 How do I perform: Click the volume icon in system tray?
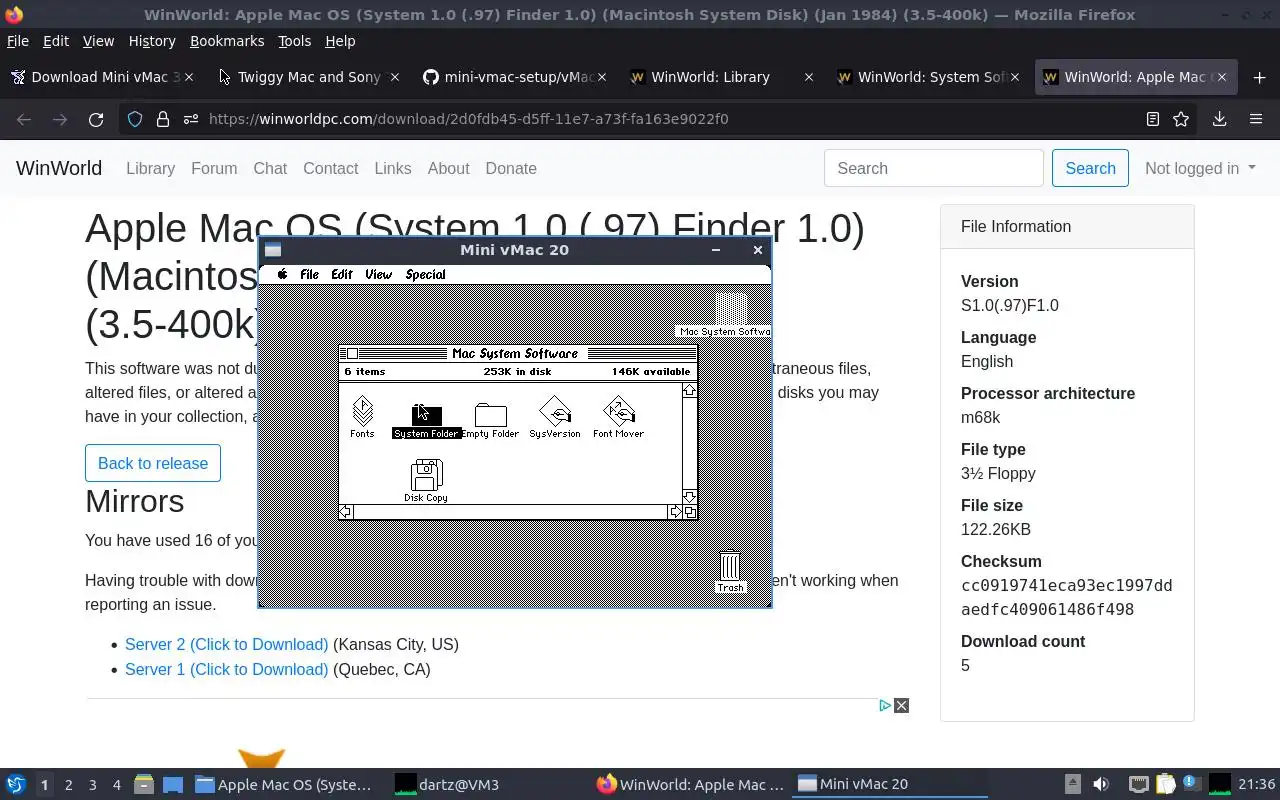coord(1101,784)
